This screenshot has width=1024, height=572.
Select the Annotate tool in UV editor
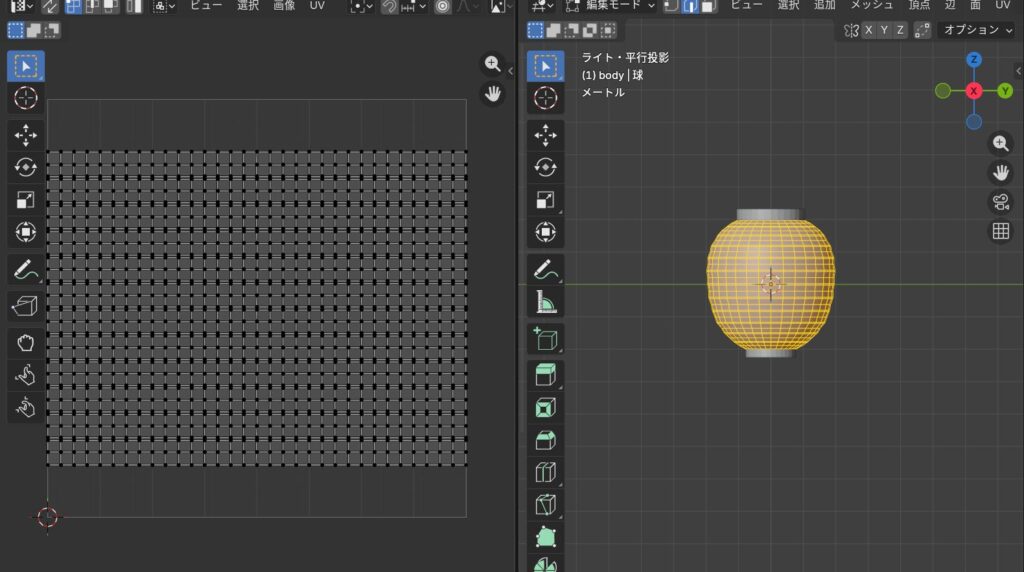(26, 269)
